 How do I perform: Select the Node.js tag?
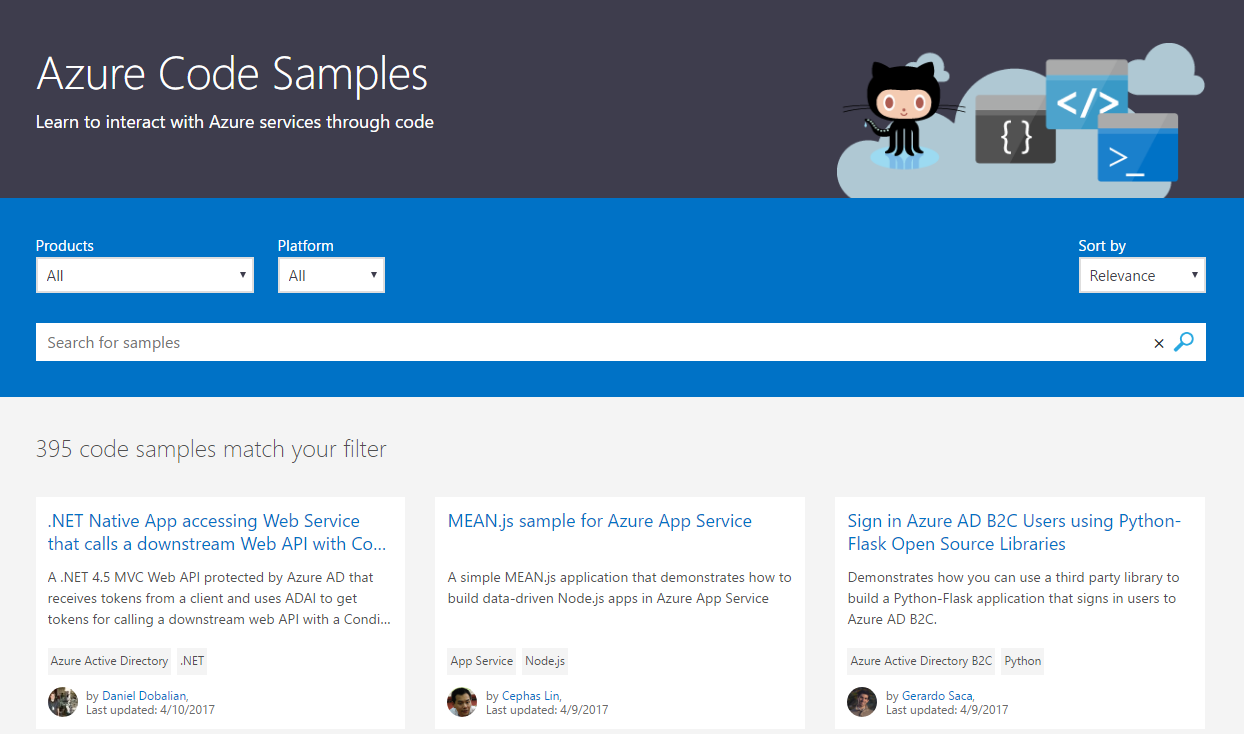pos(545,661)
